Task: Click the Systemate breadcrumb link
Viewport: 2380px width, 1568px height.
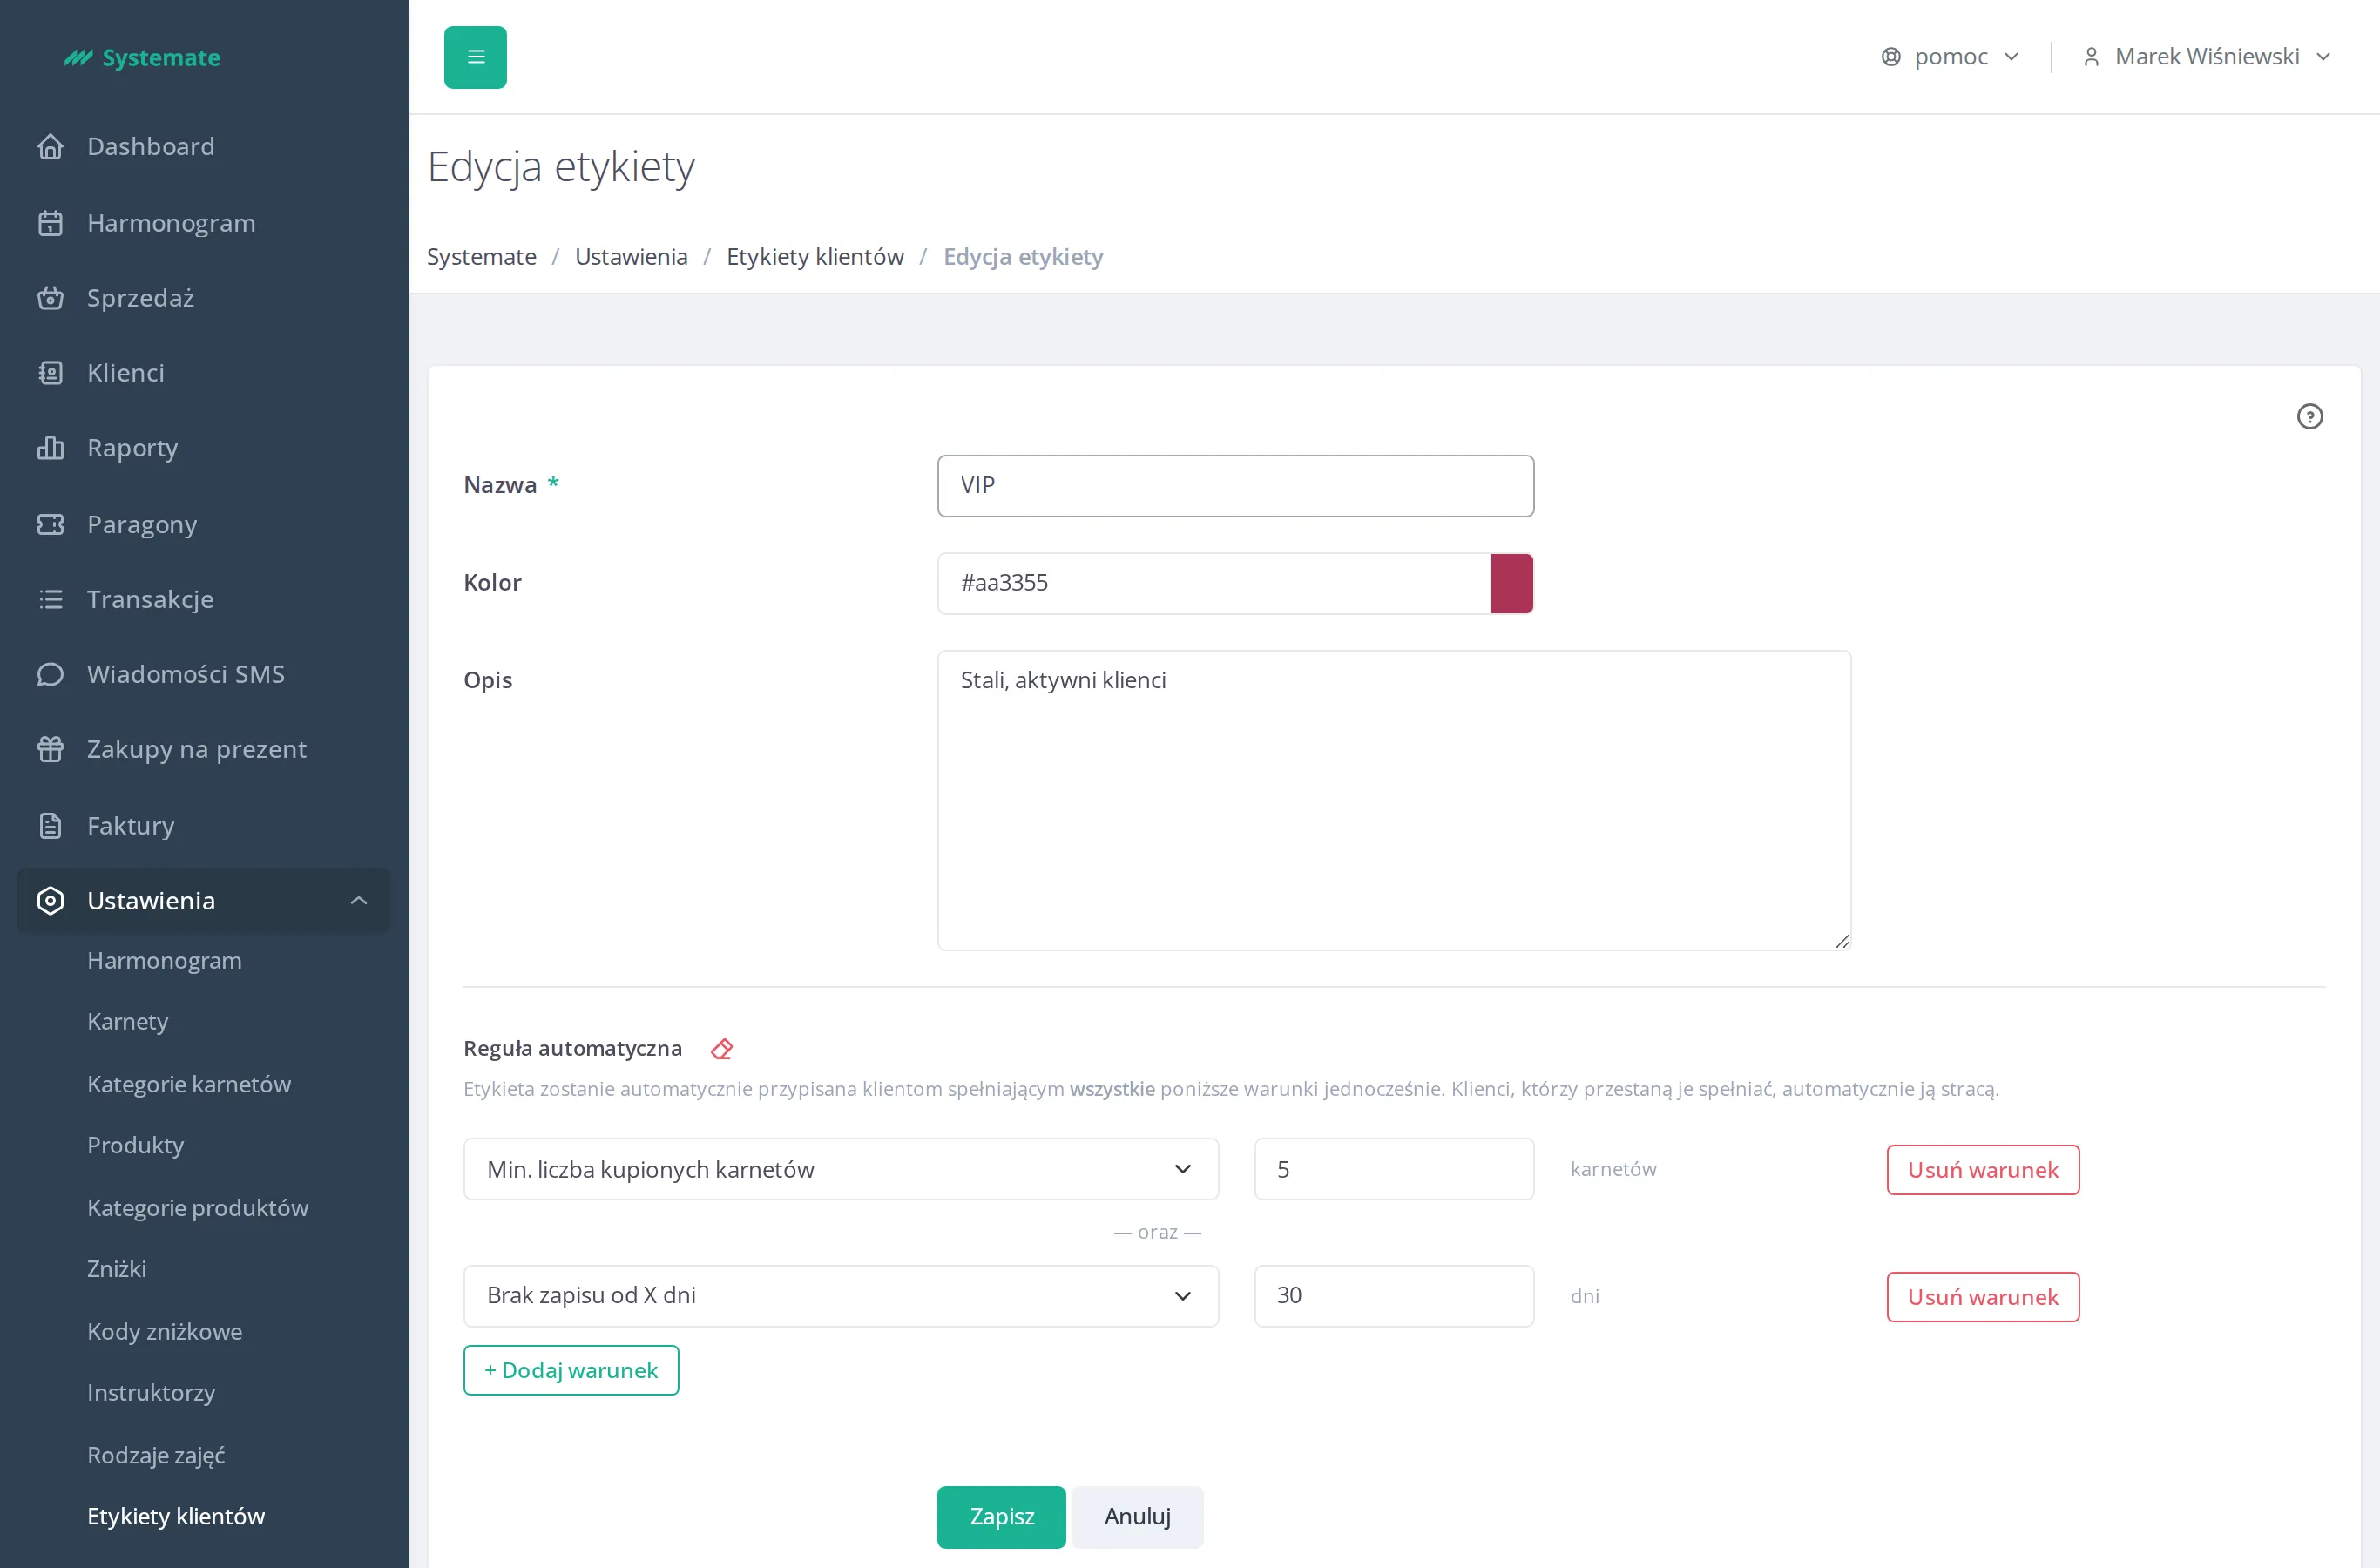Action: pyautogui.click(x=481, y=257)
